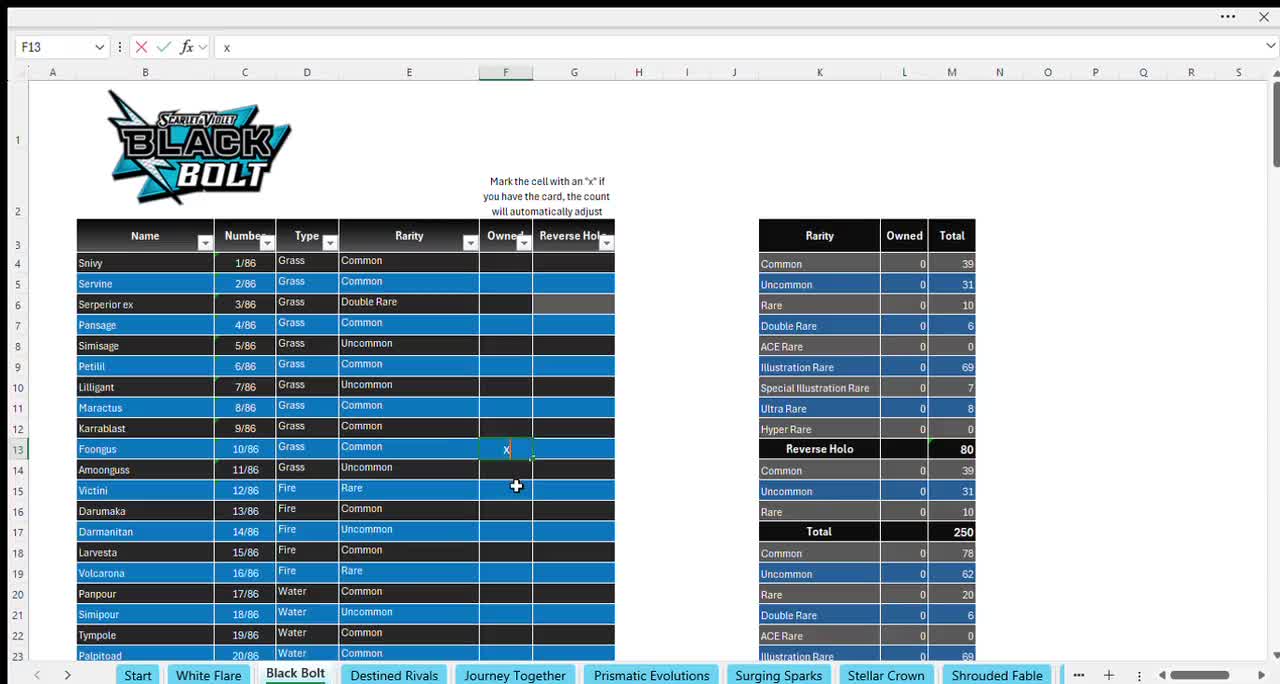Expand the formula bar chevron
The width and height of the screenshot is (1280, 684).
tap(1270, 47)
